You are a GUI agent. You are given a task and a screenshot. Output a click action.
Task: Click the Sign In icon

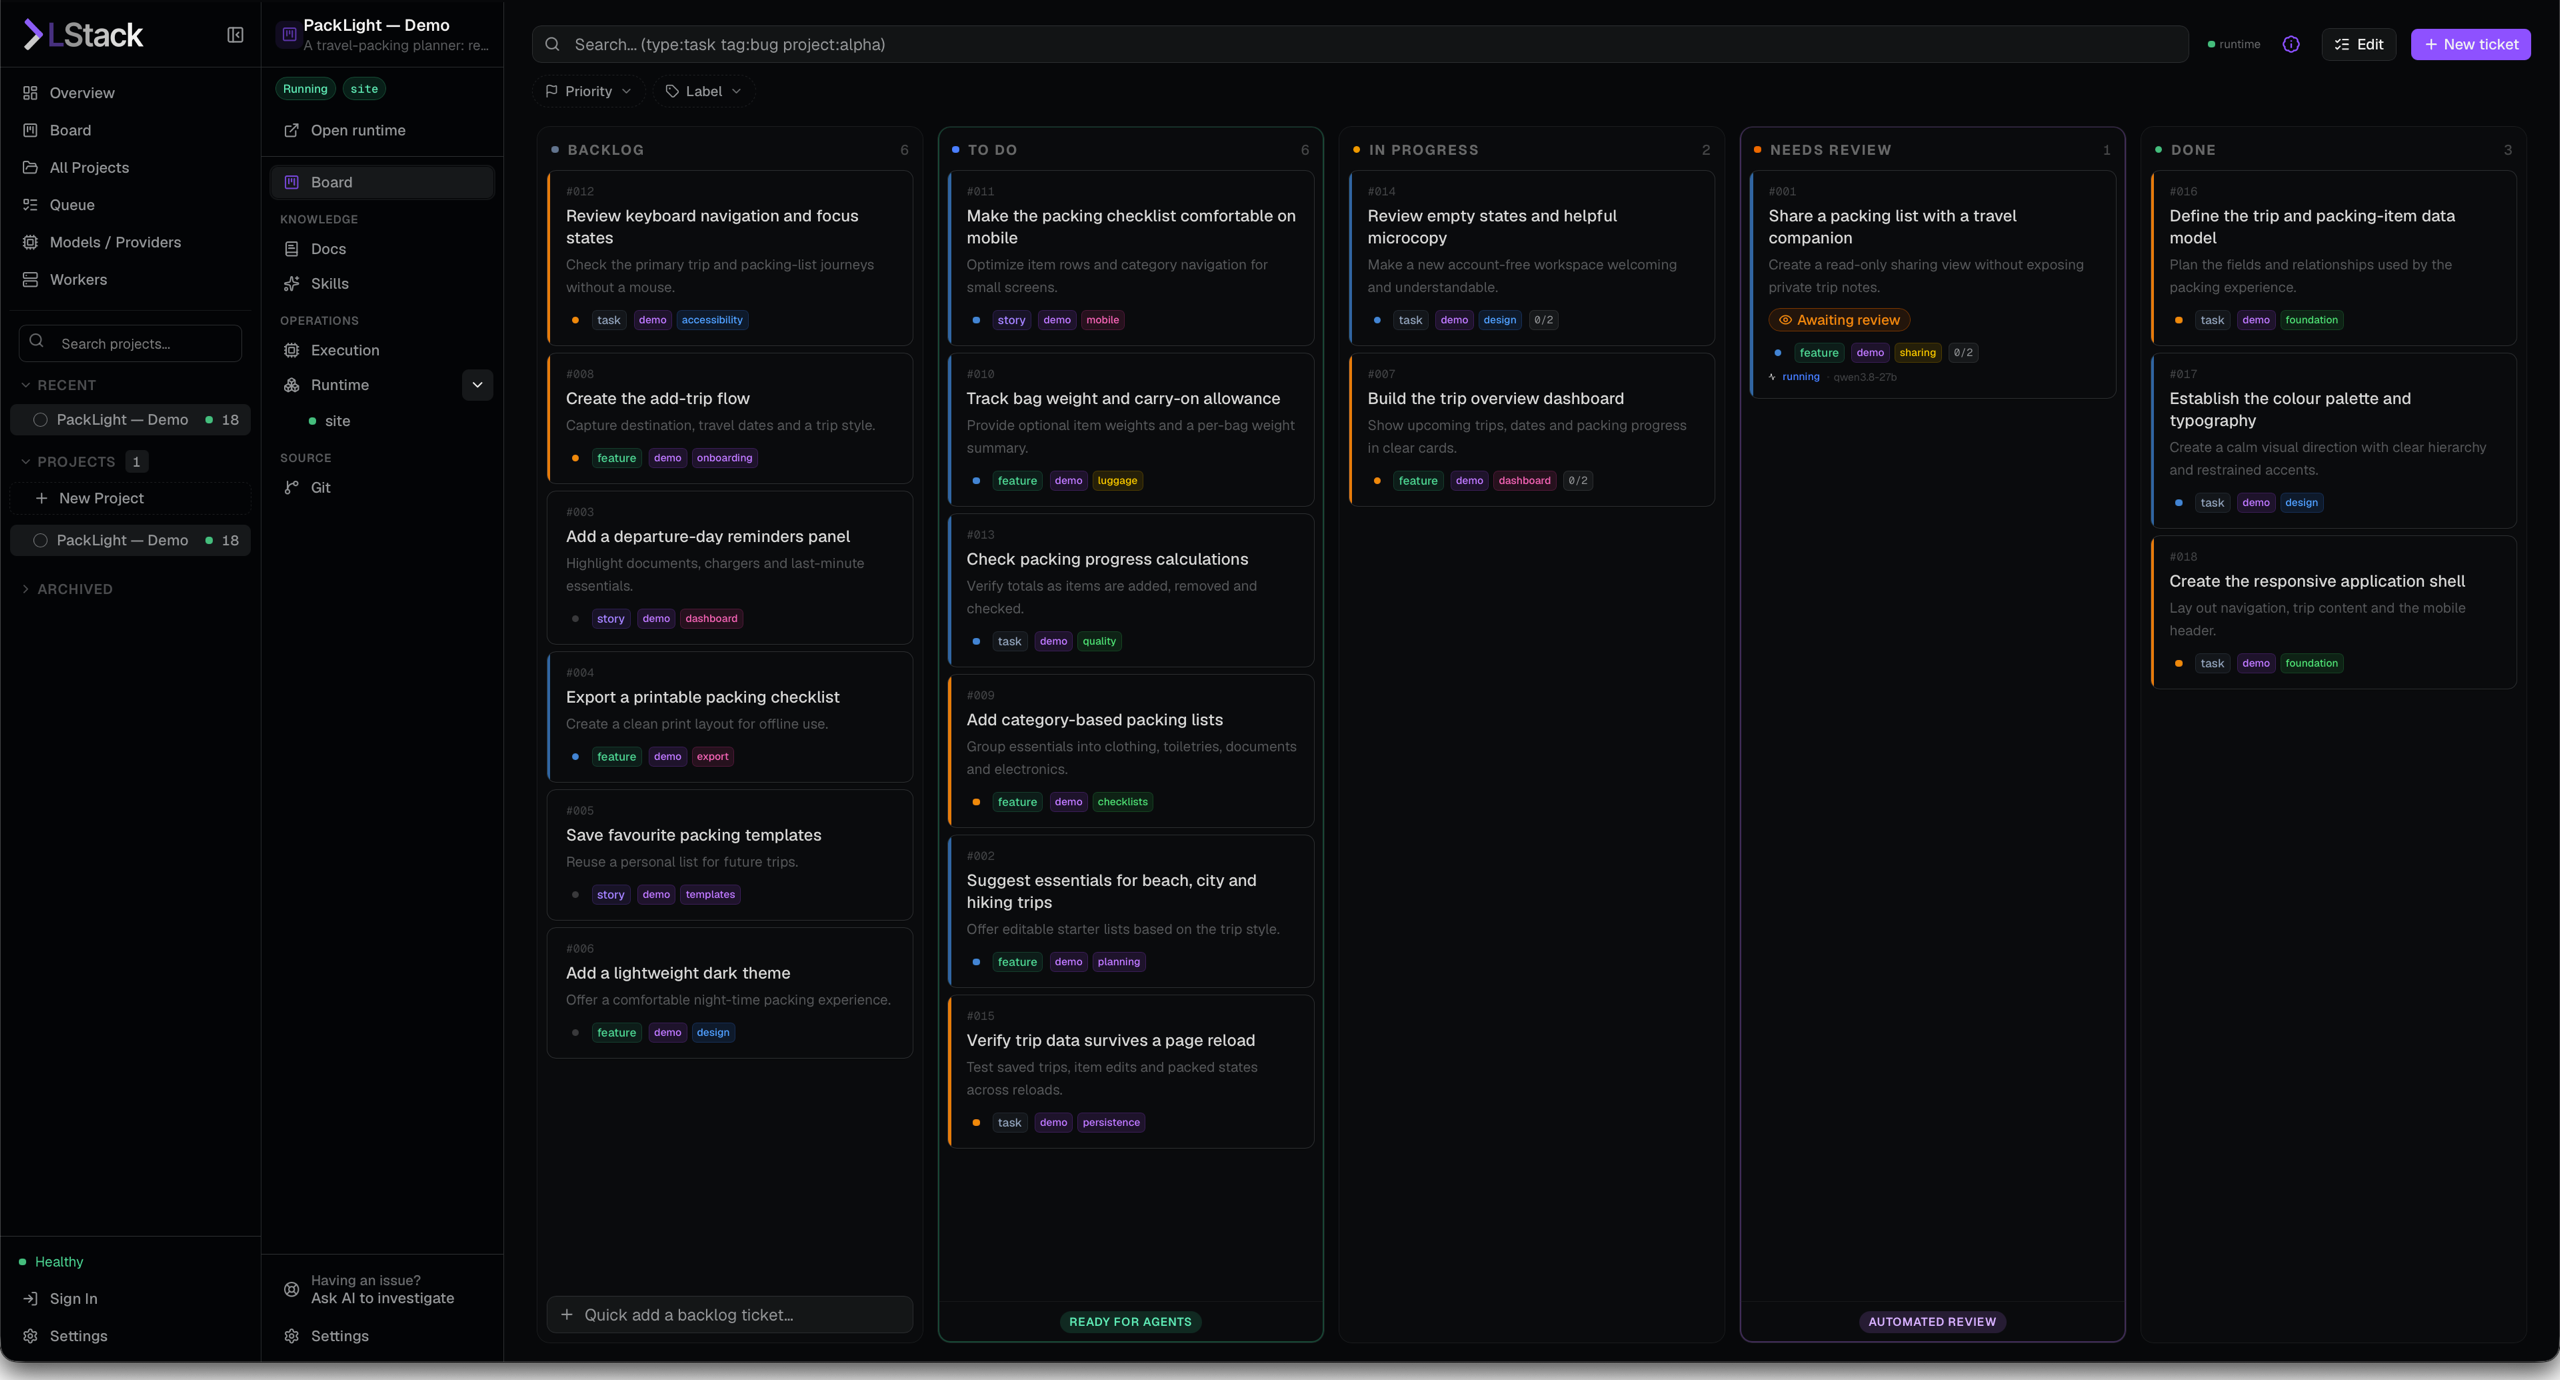click(x=31, y=1299)
